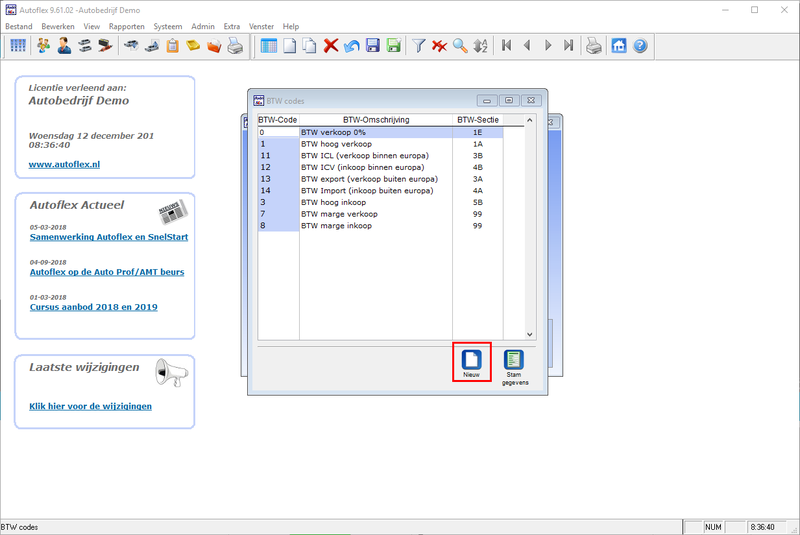Remove filter with the red crossed filter icon
Viewport: 800px width, 535px height.
tap(439, 46)
